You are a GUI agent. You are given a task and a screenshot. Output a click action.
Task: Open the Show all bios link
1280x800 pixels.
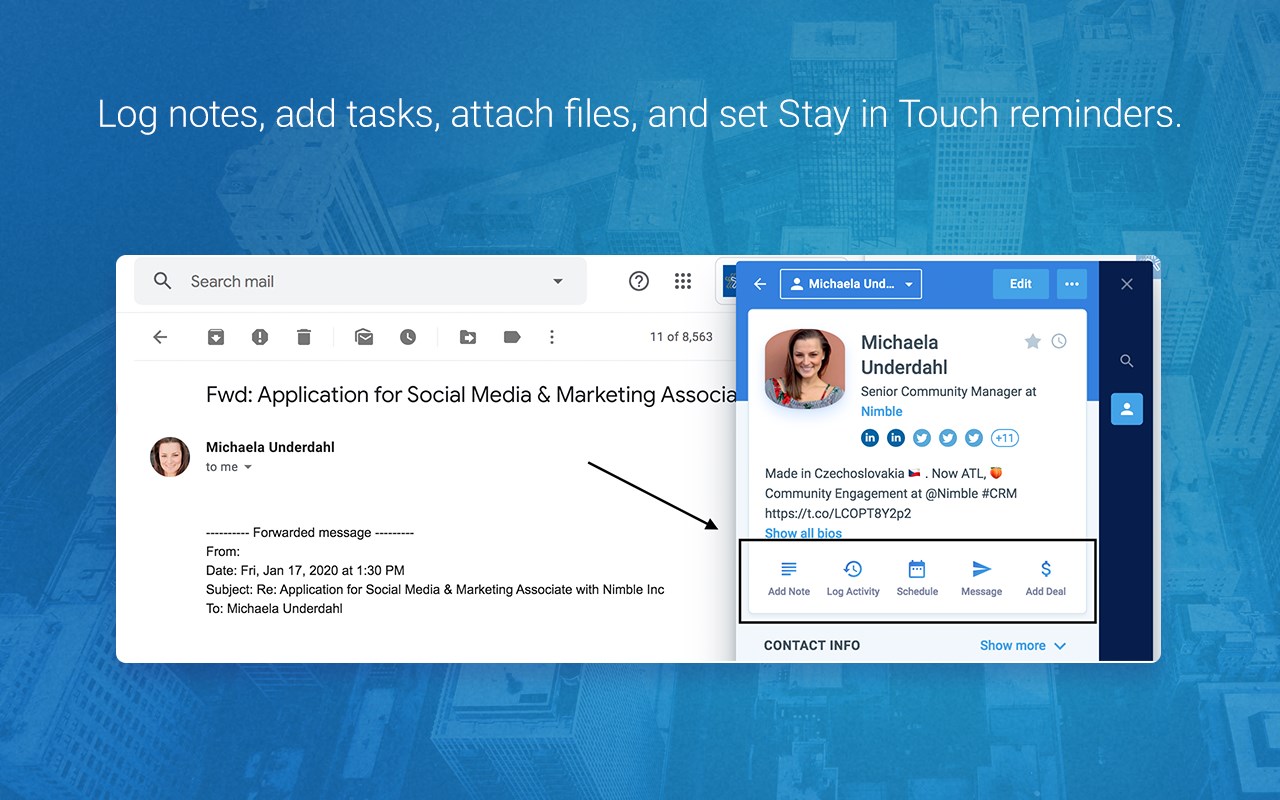coord(803,533)
